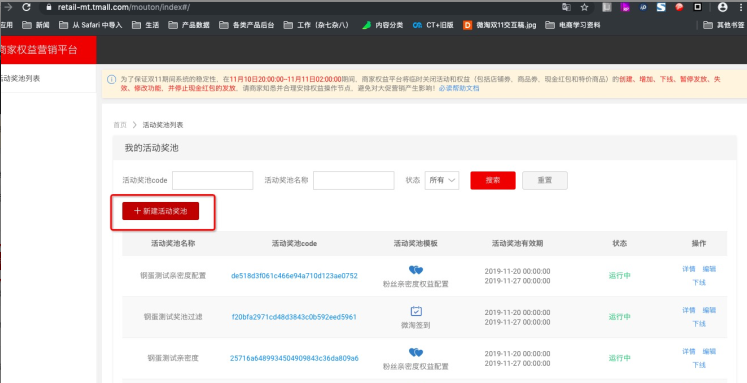Click 详情 for 钢蛋测试亲密度配置 row

pos(689,269)
